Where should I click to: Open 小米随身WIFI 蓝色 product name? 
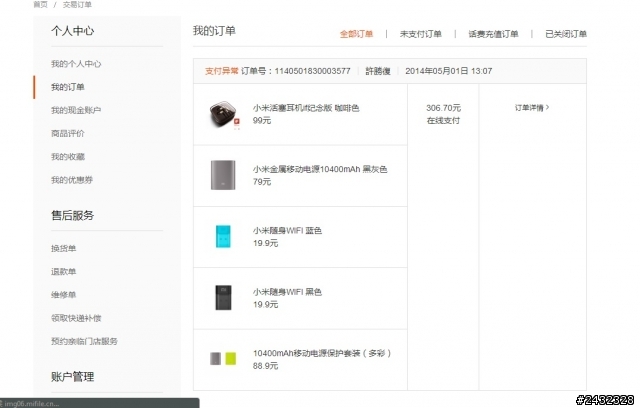[x=287, y=231]
